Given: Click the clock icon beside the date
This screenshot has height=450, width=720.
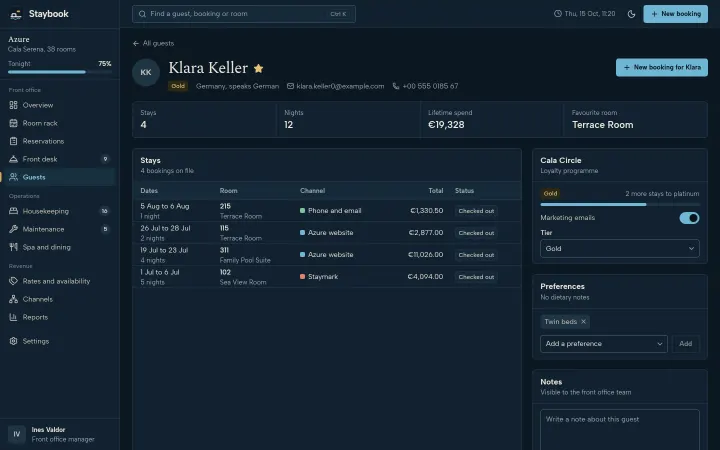Looking at the screenshot, I should 557,14.
